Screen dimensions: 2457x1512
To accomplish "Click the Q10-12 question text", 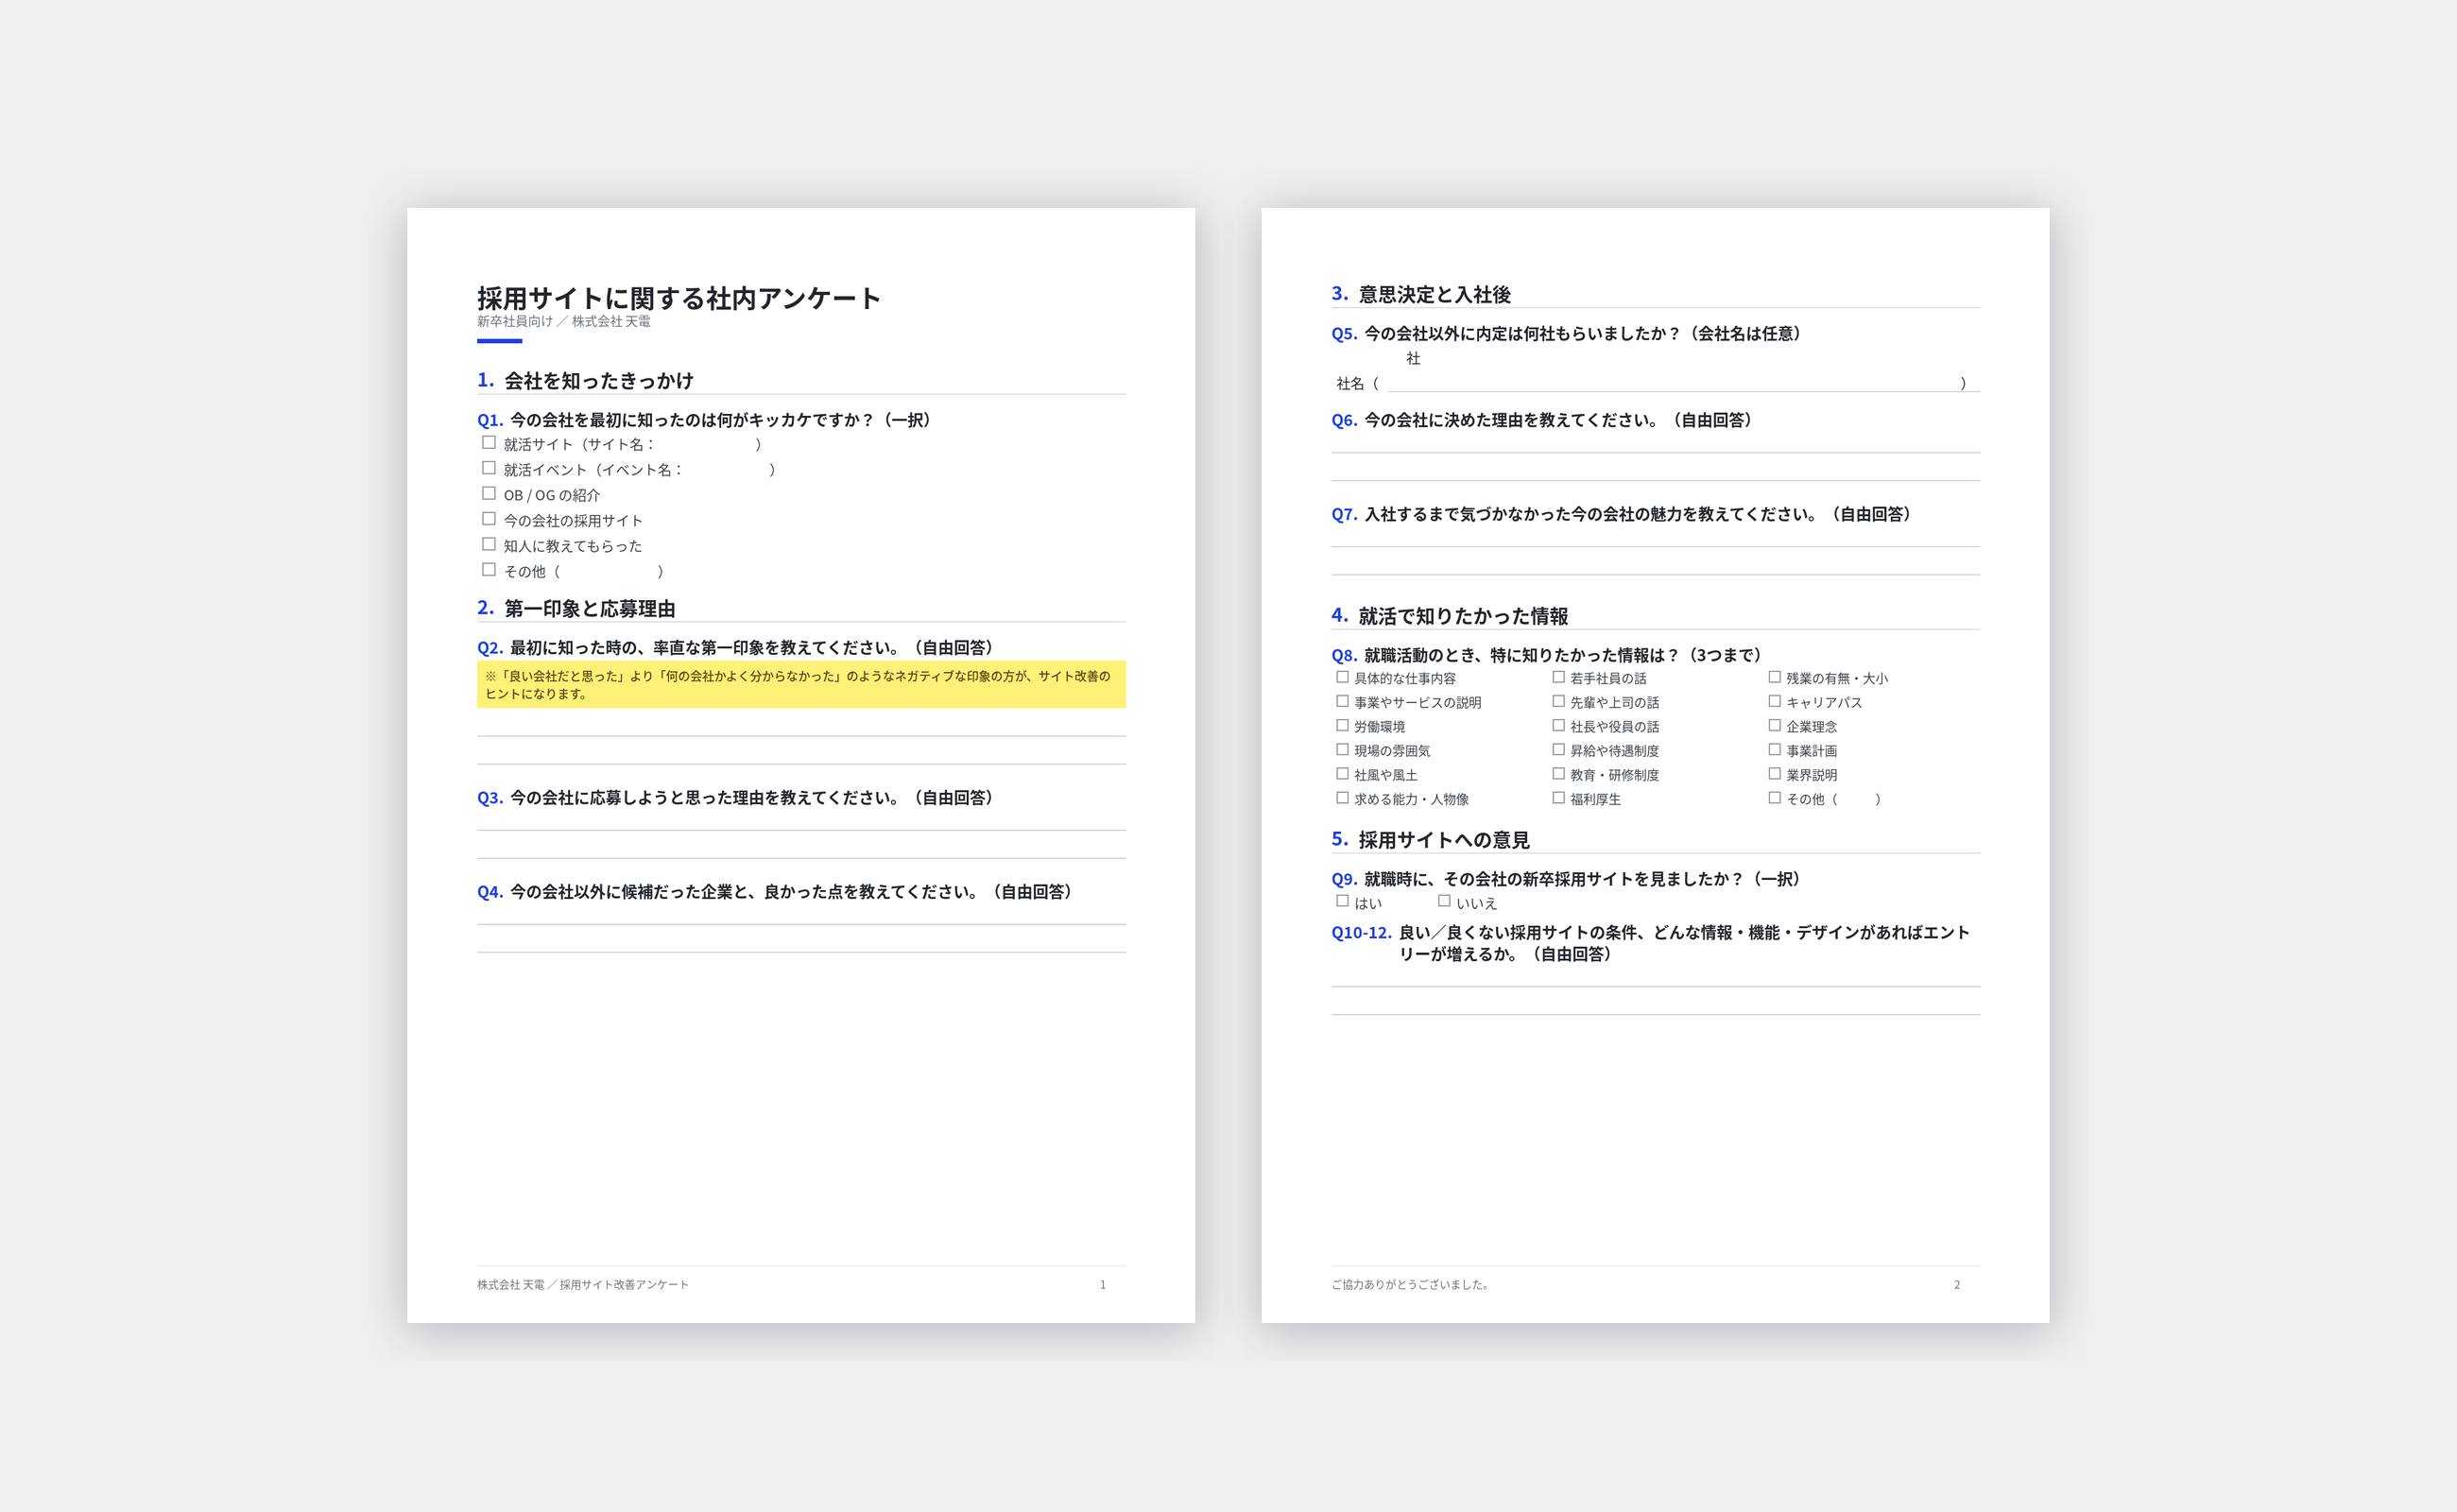I will click(x=1684, y=943).
